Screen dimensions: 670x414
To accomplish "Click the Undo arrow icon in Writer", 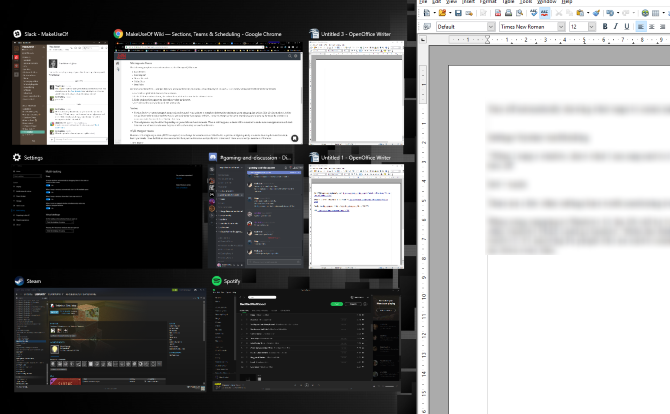I will click(x=610, y=13).
